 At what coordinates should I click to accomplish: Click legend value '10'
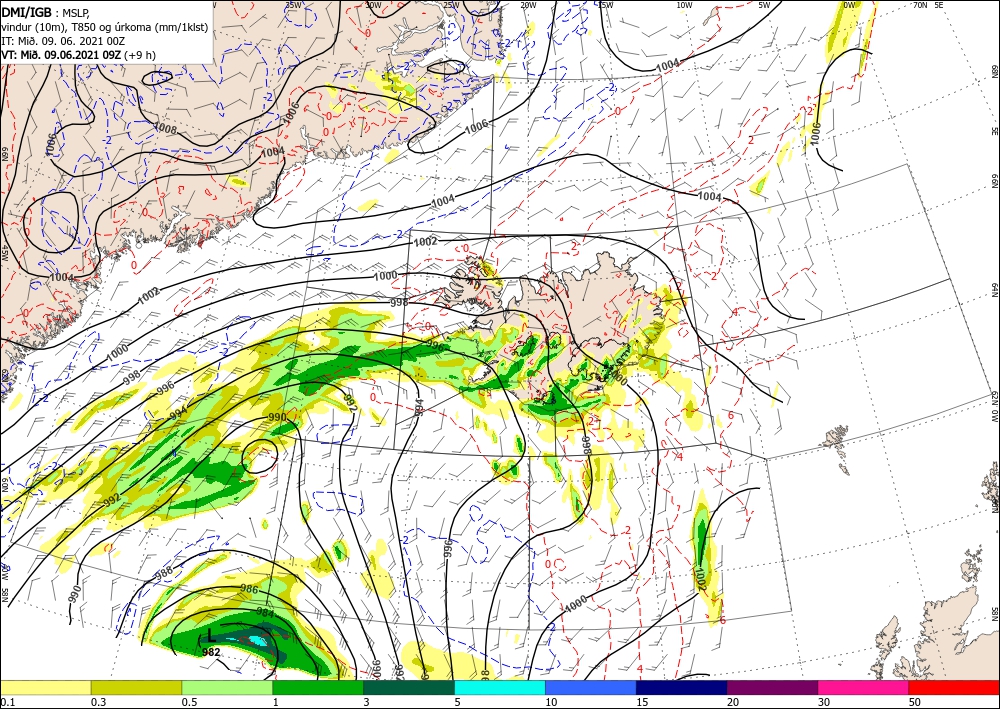pyautogui.click(x=552, y=702)
